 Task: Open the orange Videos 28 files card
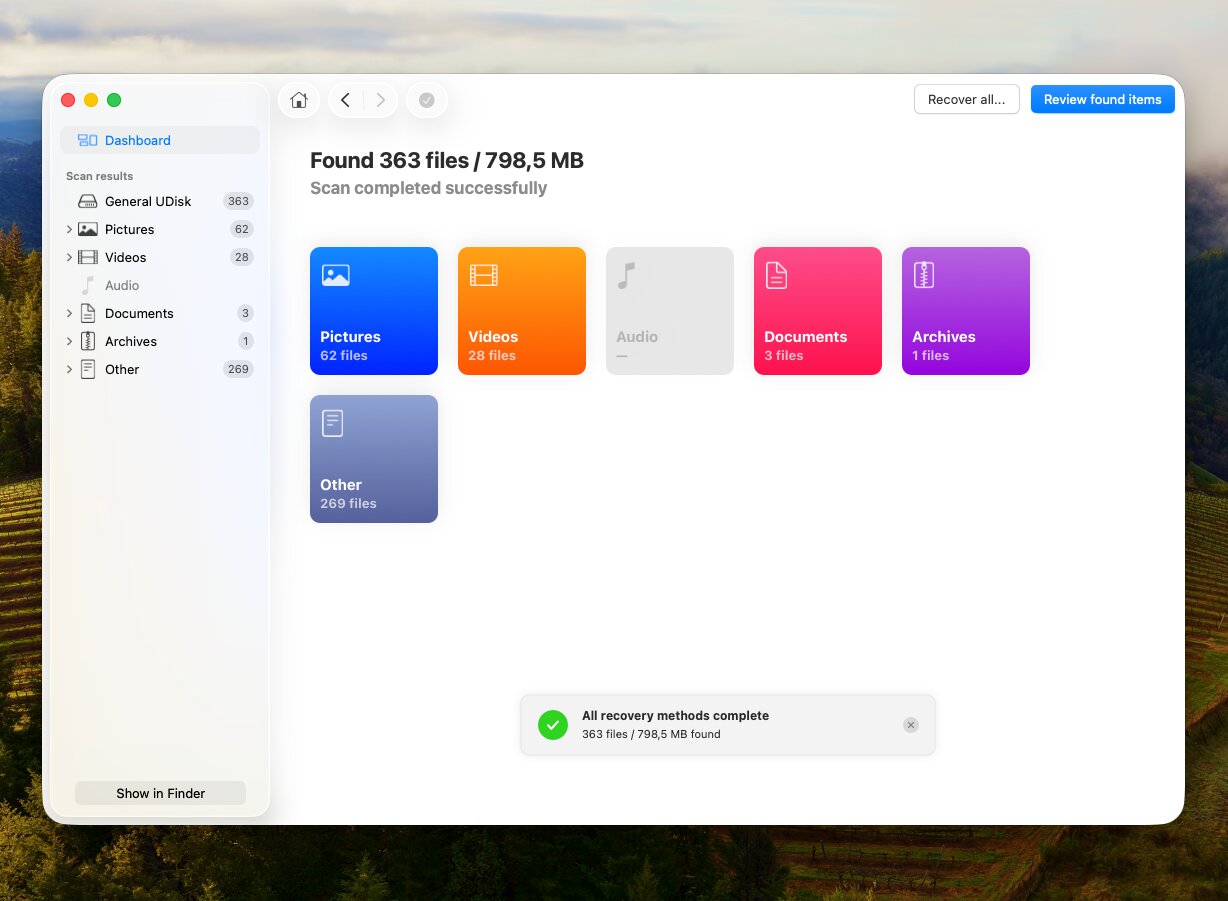point(522,311)
